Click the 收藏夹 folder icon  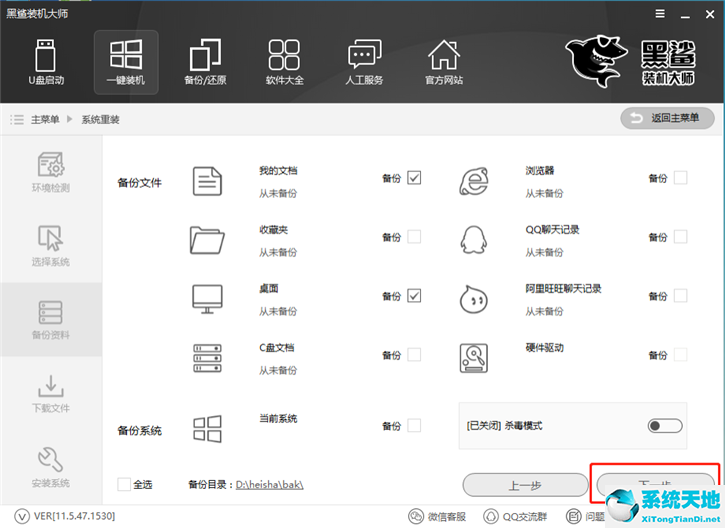(207, 240)
